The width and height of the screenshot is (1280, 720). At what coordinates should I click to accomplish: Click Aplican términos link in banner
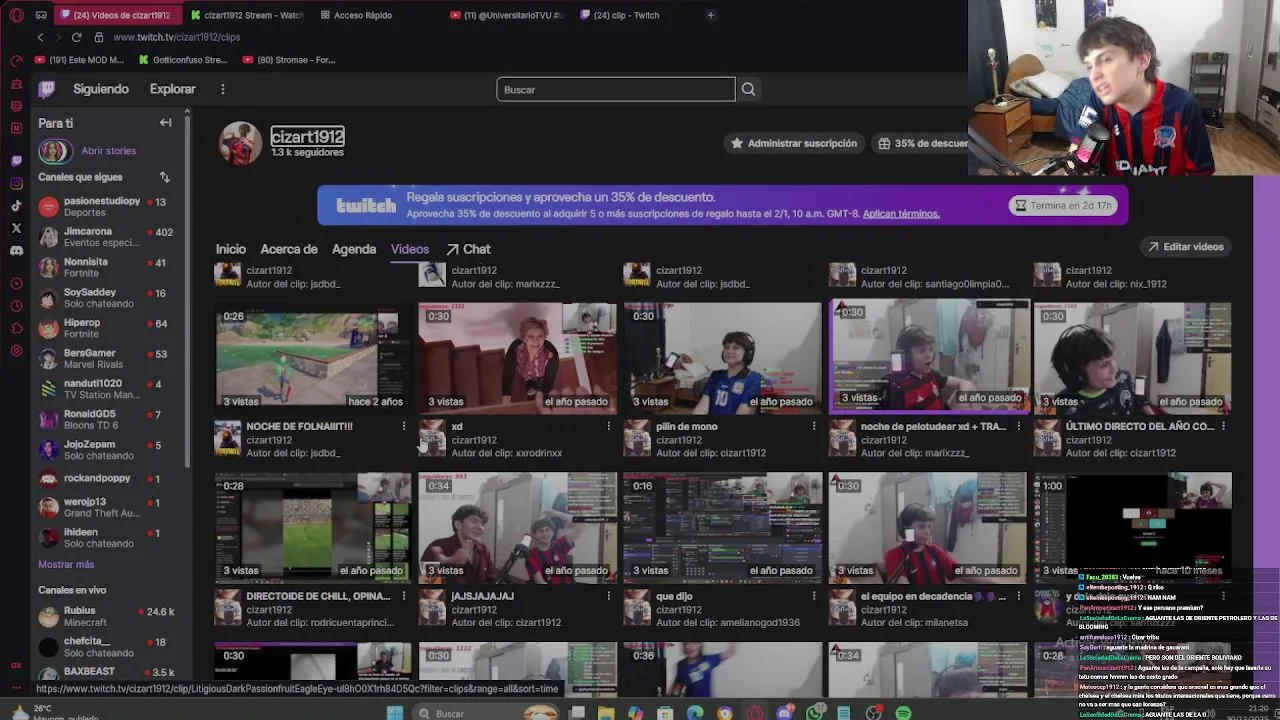[901, 214]
